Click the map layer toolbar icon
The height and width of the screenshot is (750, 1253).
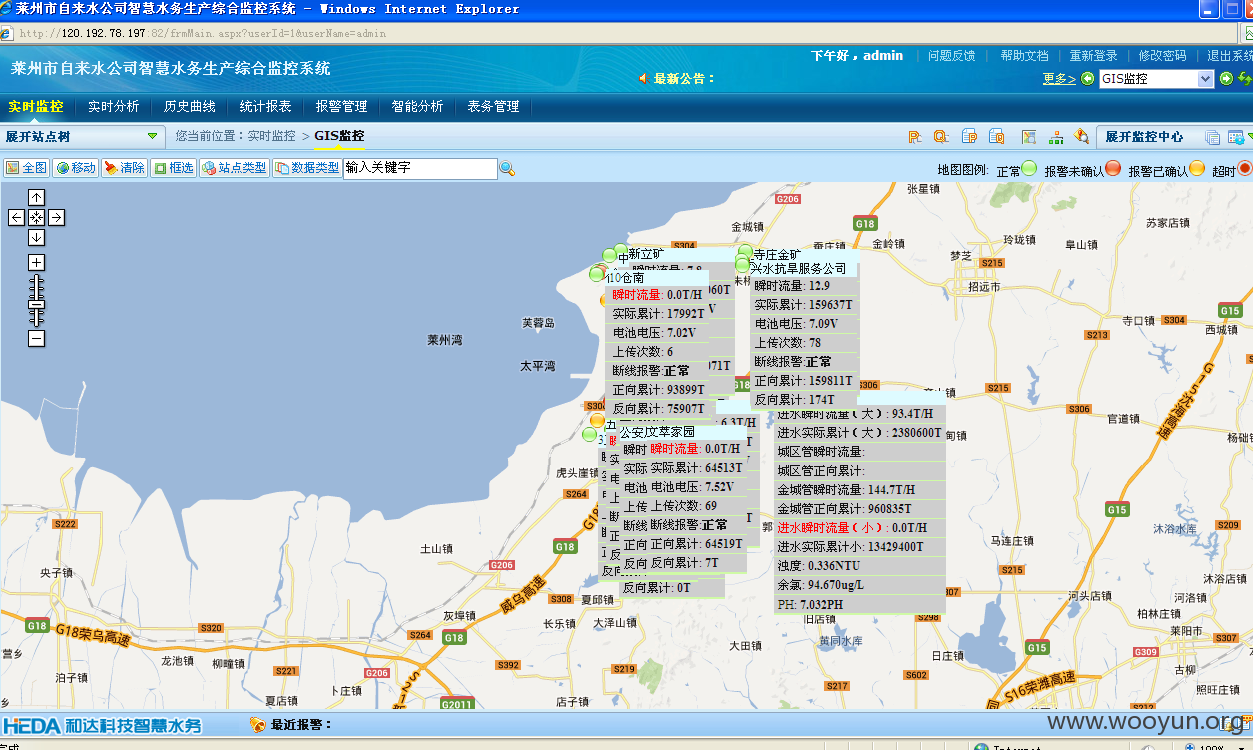click(1028, 137)
